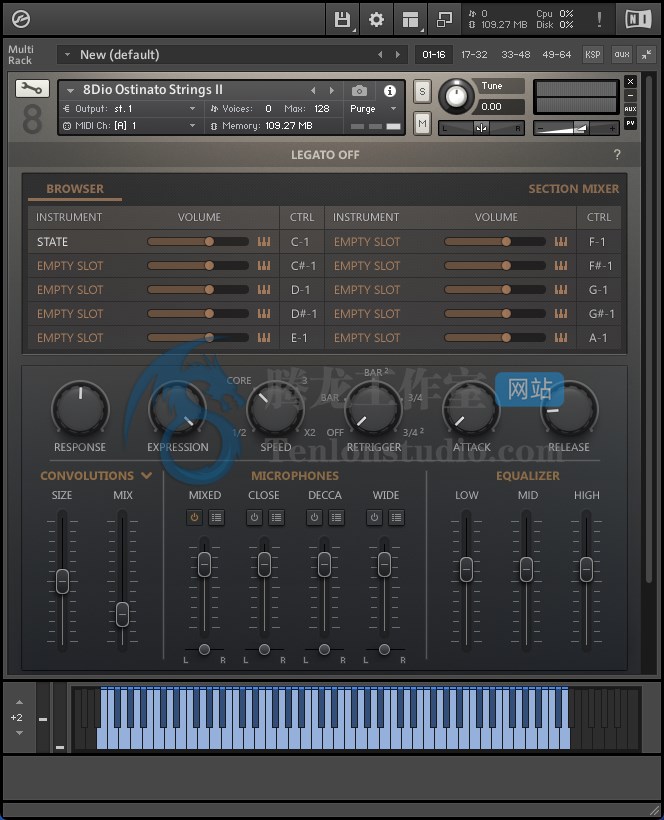This screenshot has width=664, height=820.
Task: Select rack page 49-64
Action: [x=557, y=54]
